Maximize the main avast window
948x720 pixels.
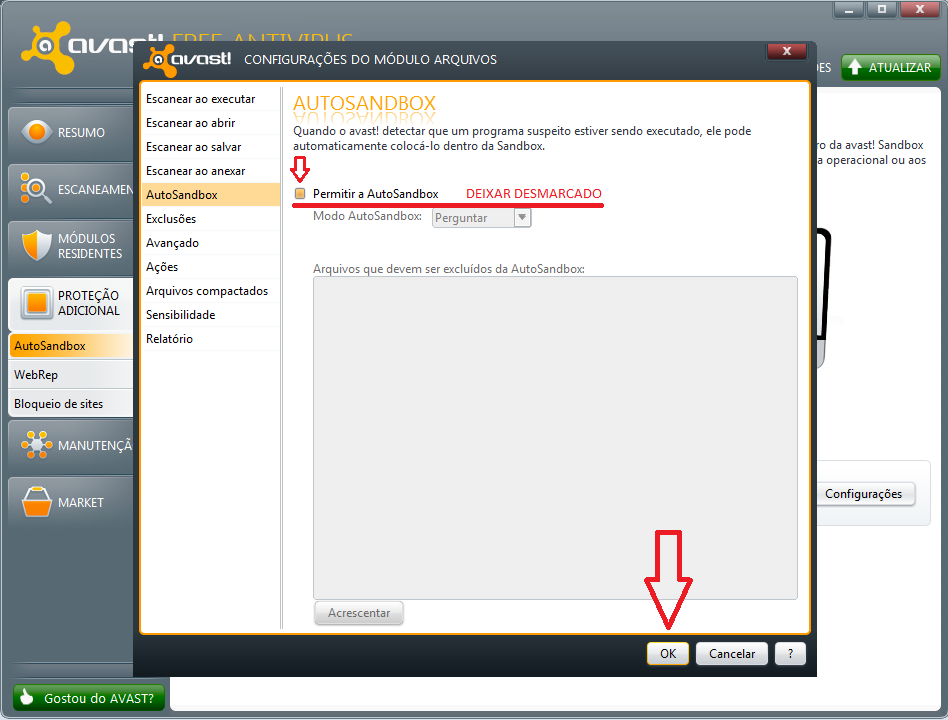pos(882,10)
